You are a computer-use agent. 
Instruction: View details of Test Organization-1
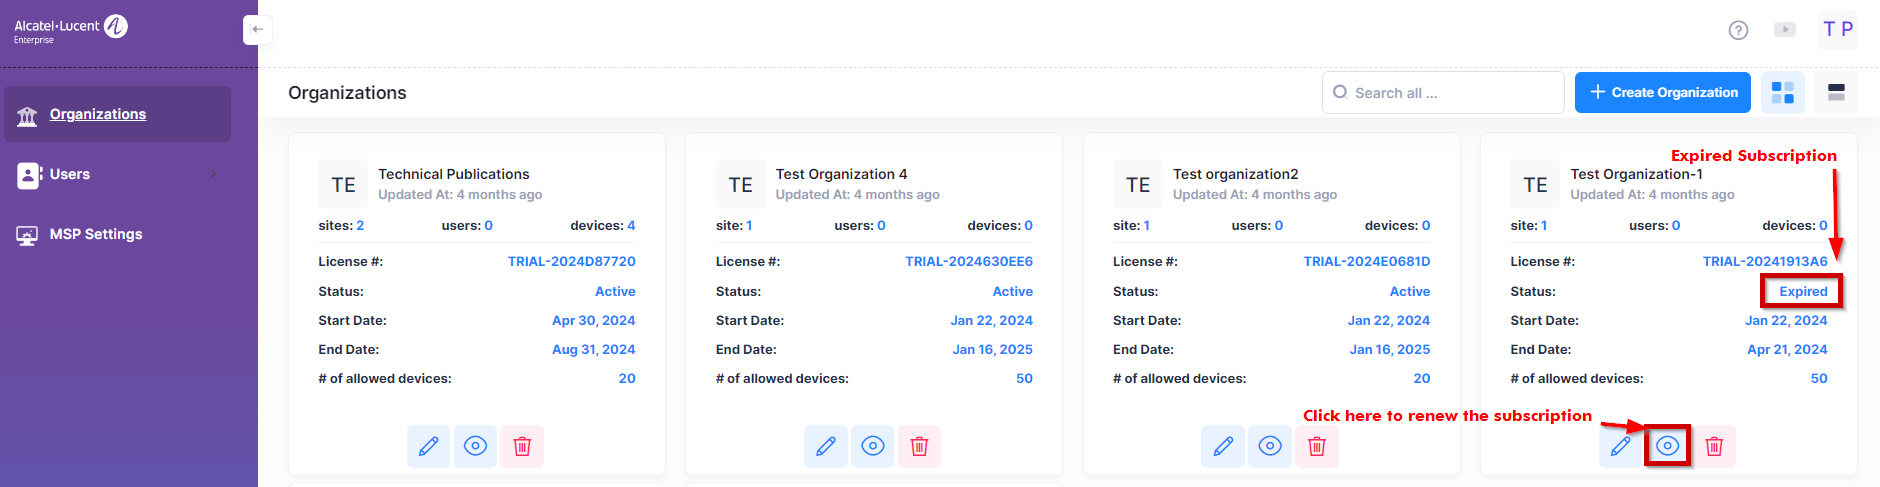coord(1667,446)
